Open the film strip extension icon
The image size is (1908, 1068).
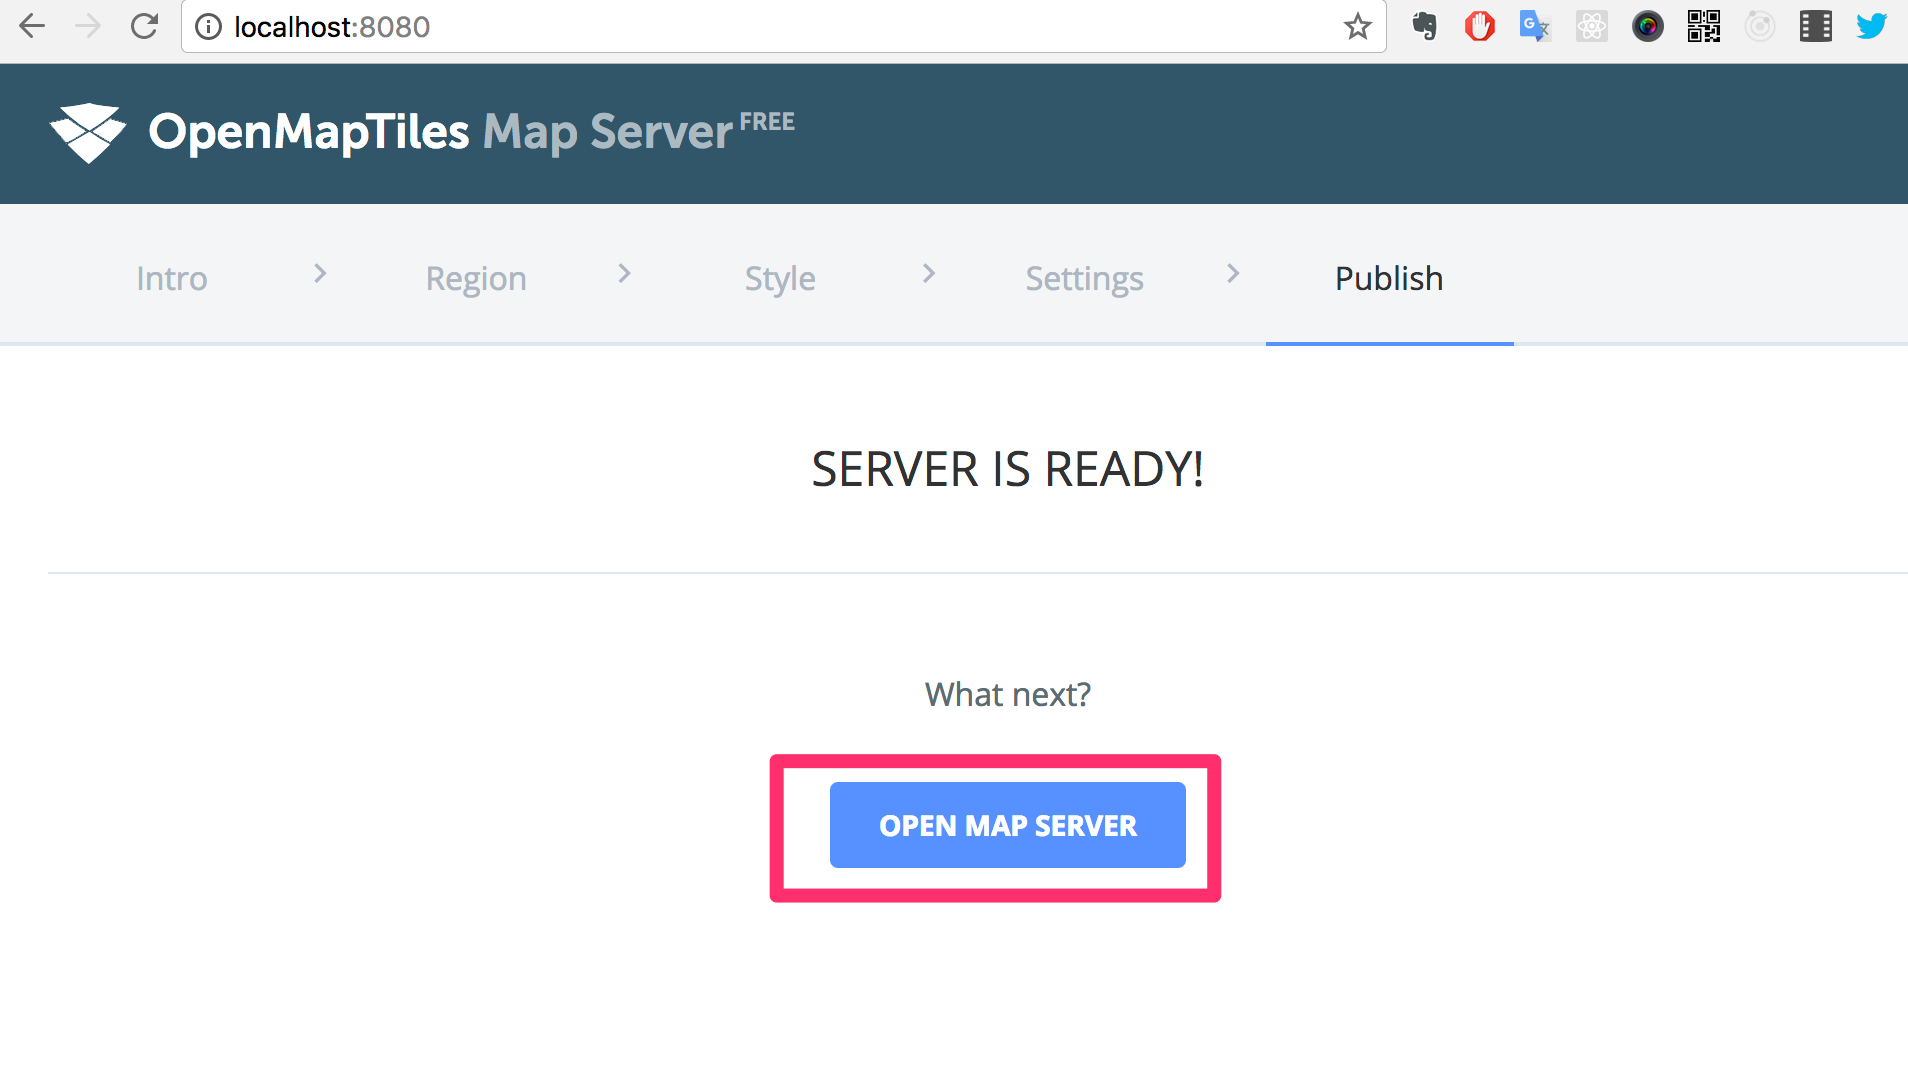(1817, 26)
